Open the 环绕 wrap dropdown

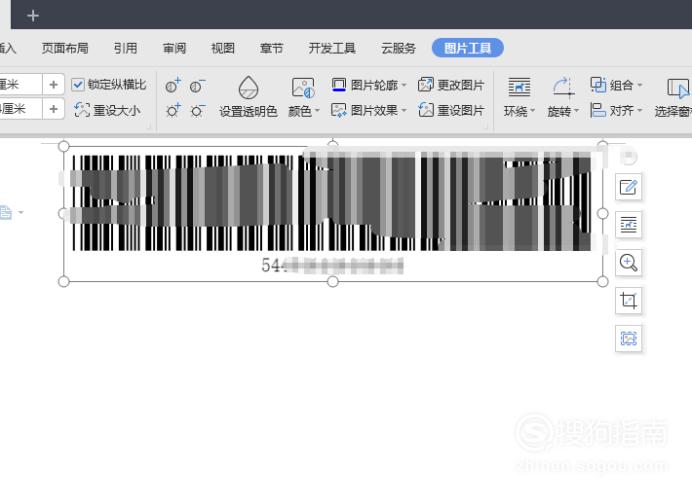click(x=519, y=97)
